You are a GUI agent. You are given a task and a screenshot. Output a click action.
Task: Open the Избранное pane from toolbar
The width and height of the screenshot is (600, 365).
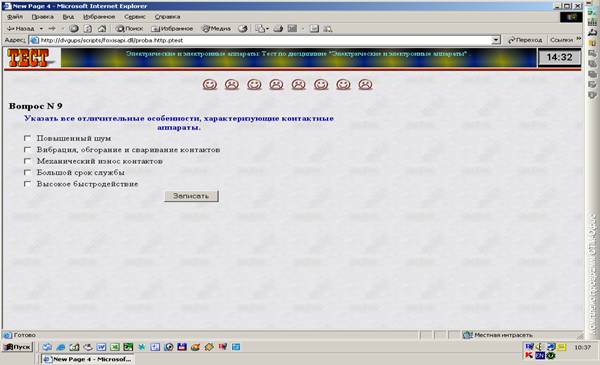172,29
